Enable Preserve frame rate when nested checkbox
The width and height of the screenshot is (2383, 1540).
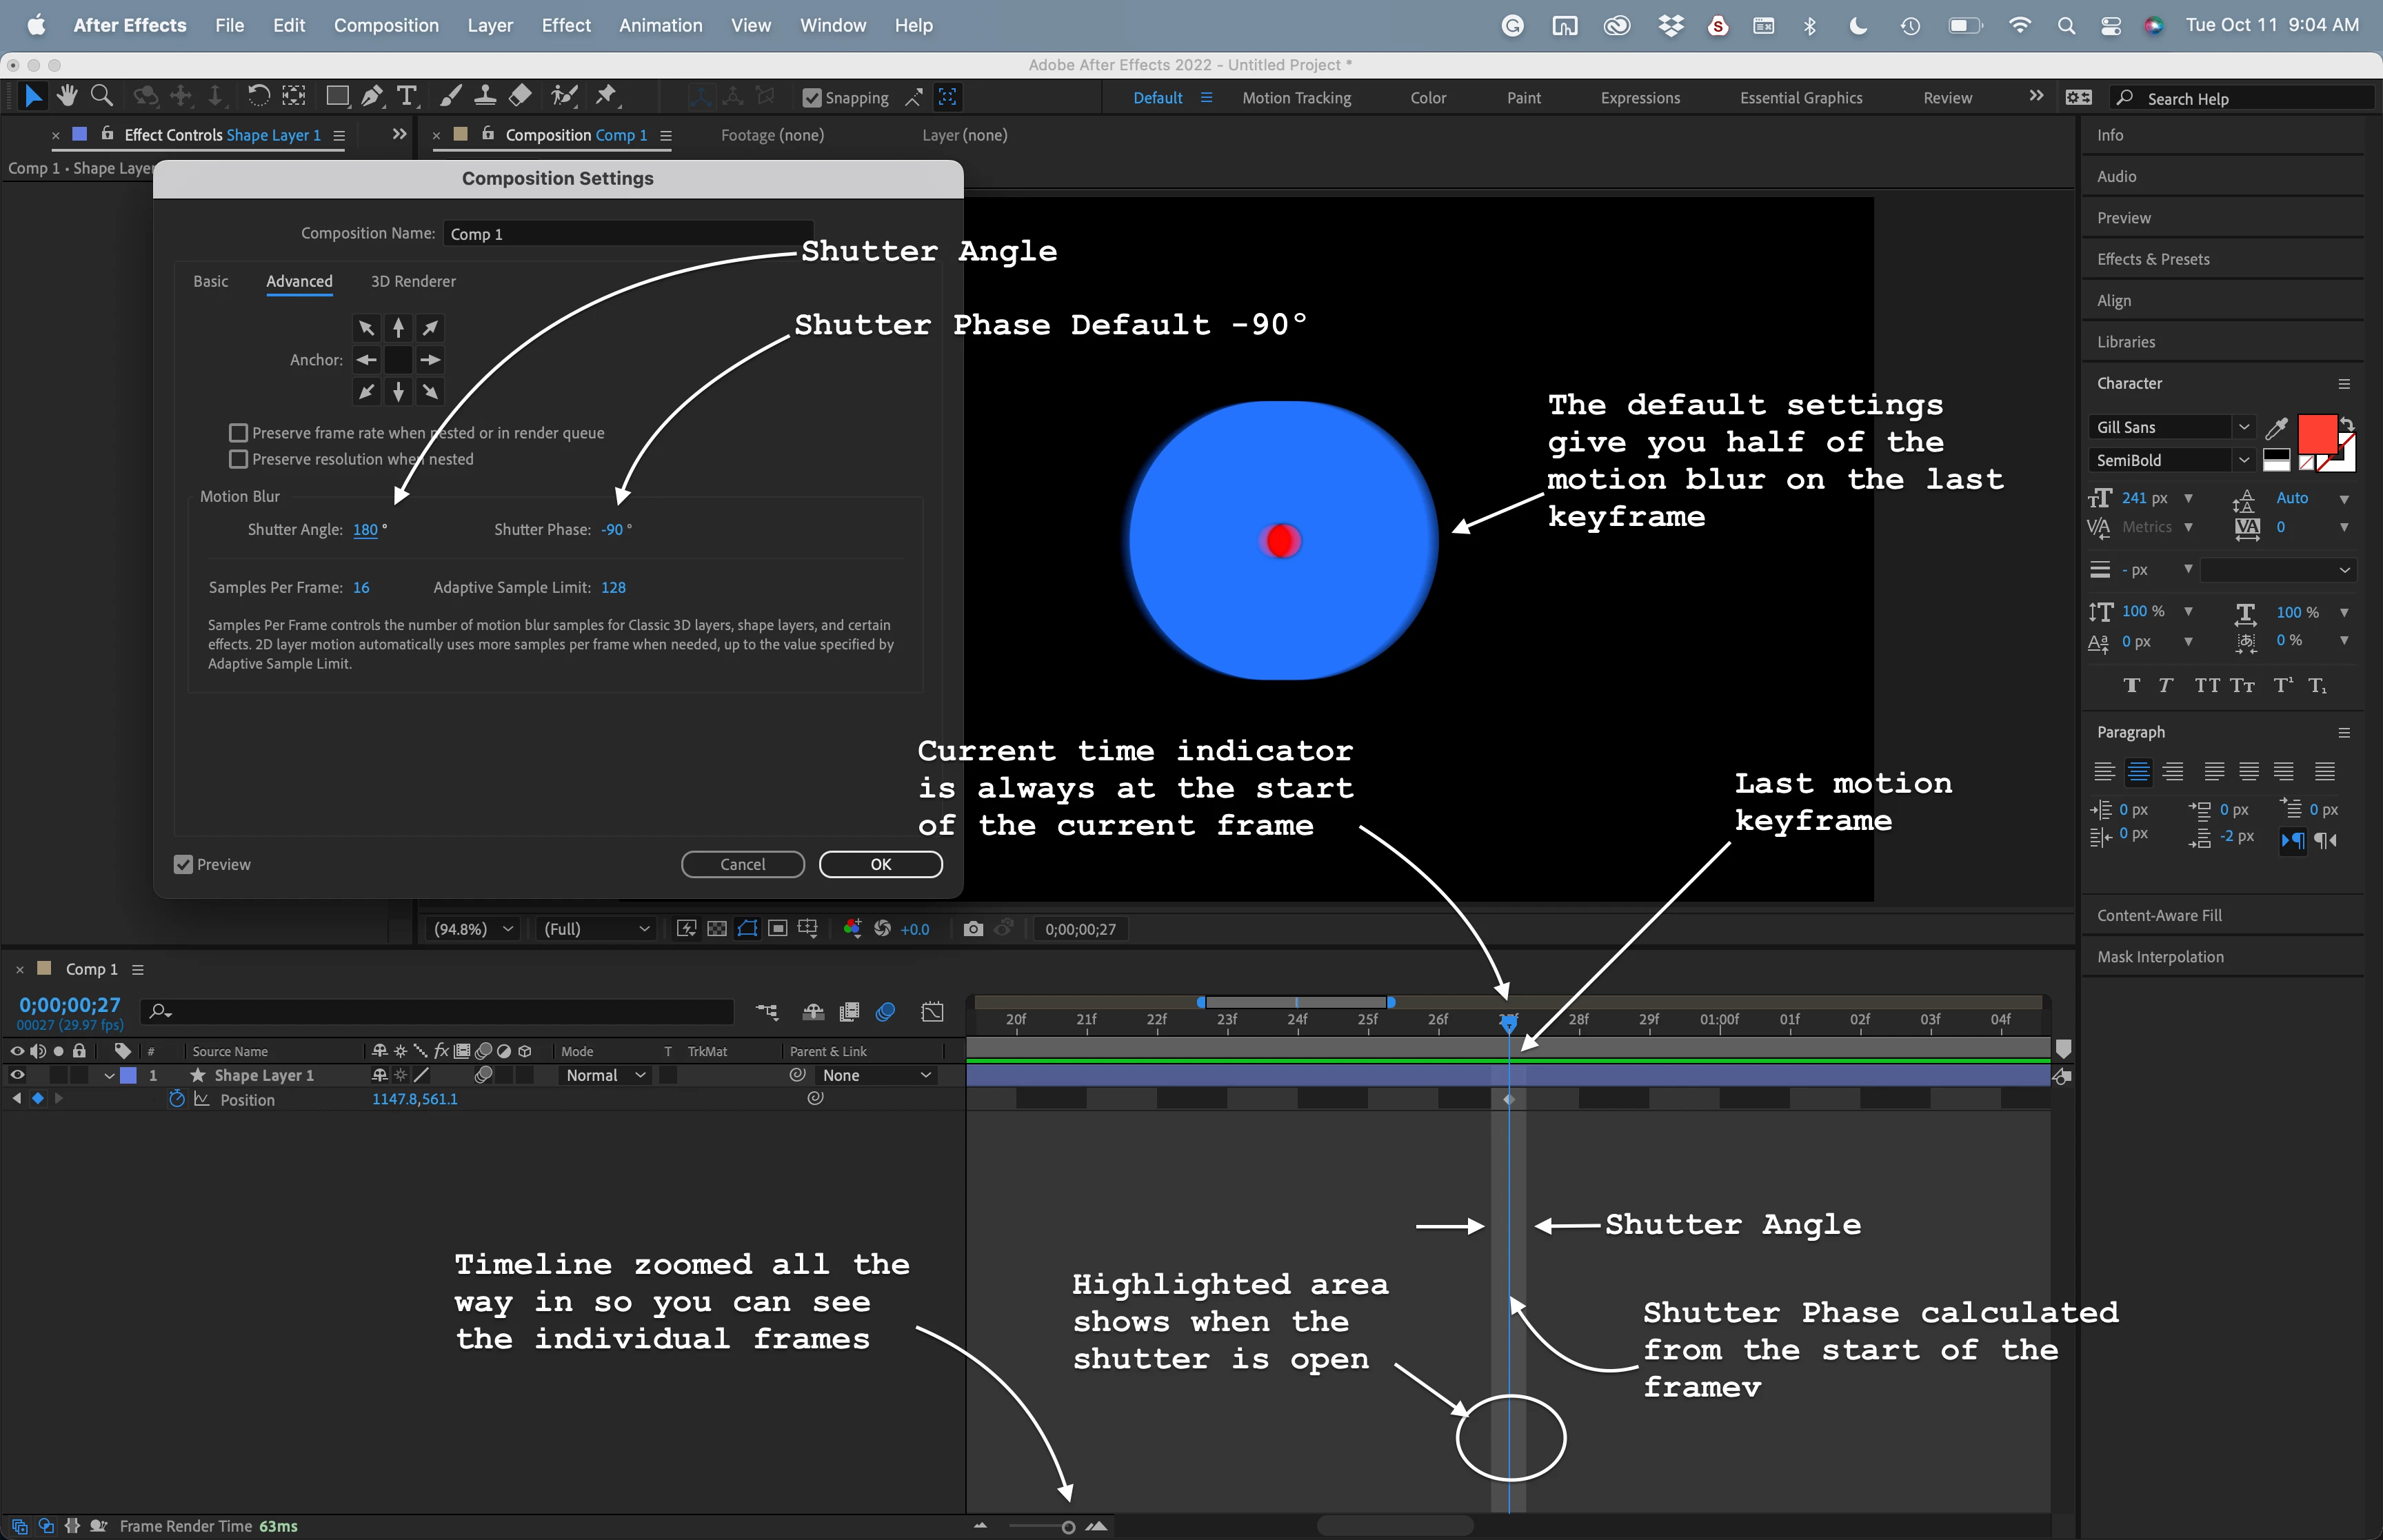[x=238, y=433]
